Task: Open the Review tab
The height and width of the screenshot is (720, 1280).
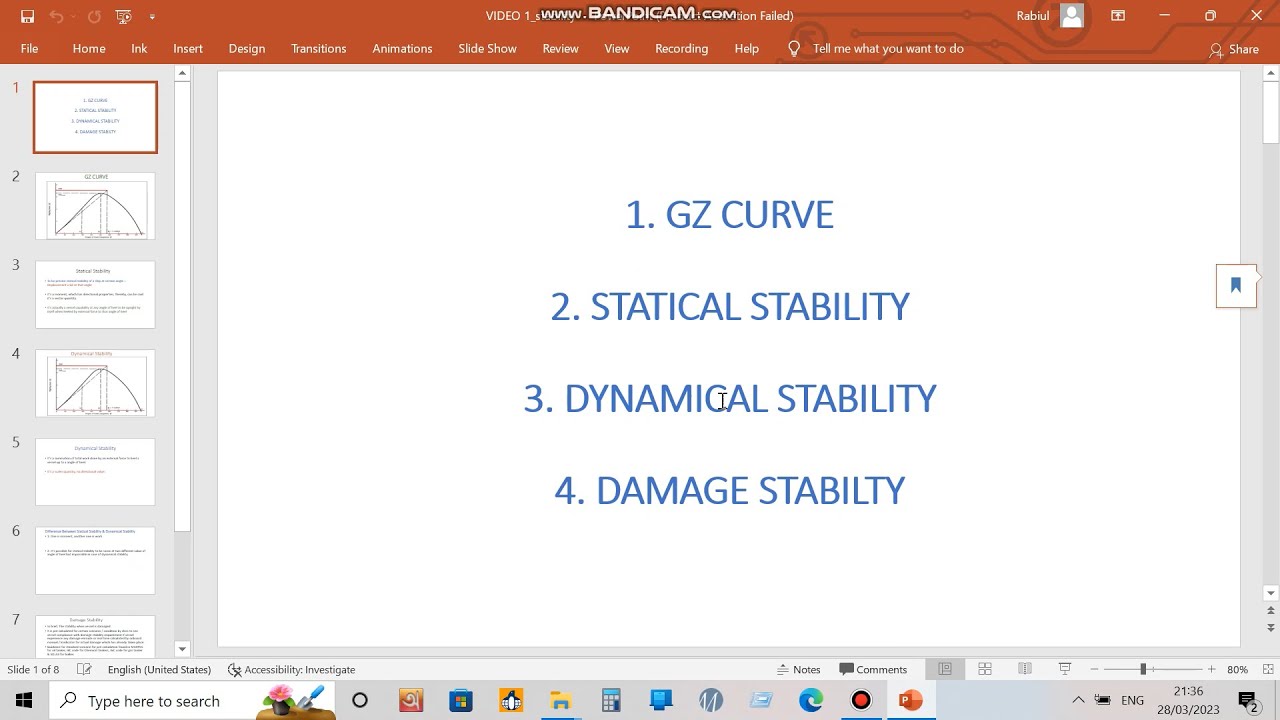Action: [560, 48]
